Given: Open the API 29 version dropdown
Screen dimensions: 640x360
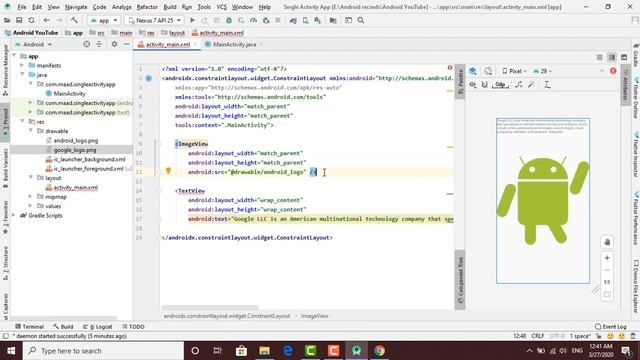Looking at the screenshot, I should pyautogui.click(x=542, y=71).
